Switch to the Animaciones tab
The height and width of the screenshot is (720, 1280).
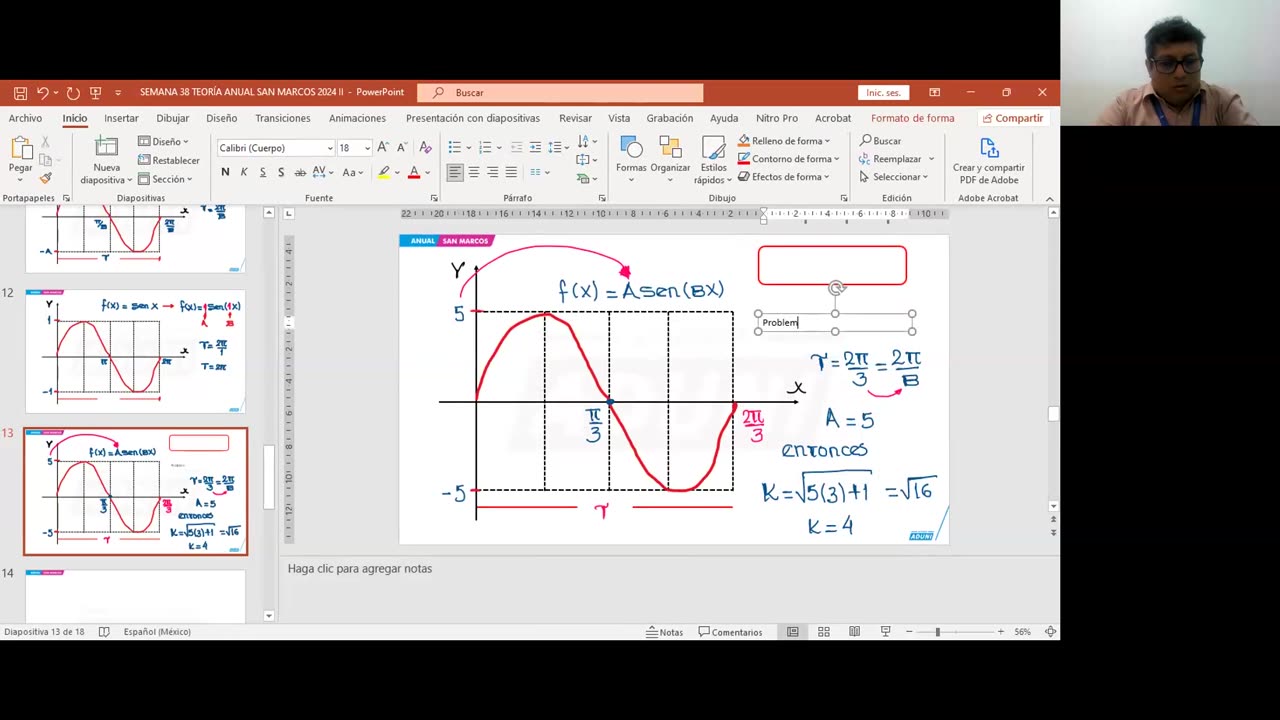click(x=357, y=118)
